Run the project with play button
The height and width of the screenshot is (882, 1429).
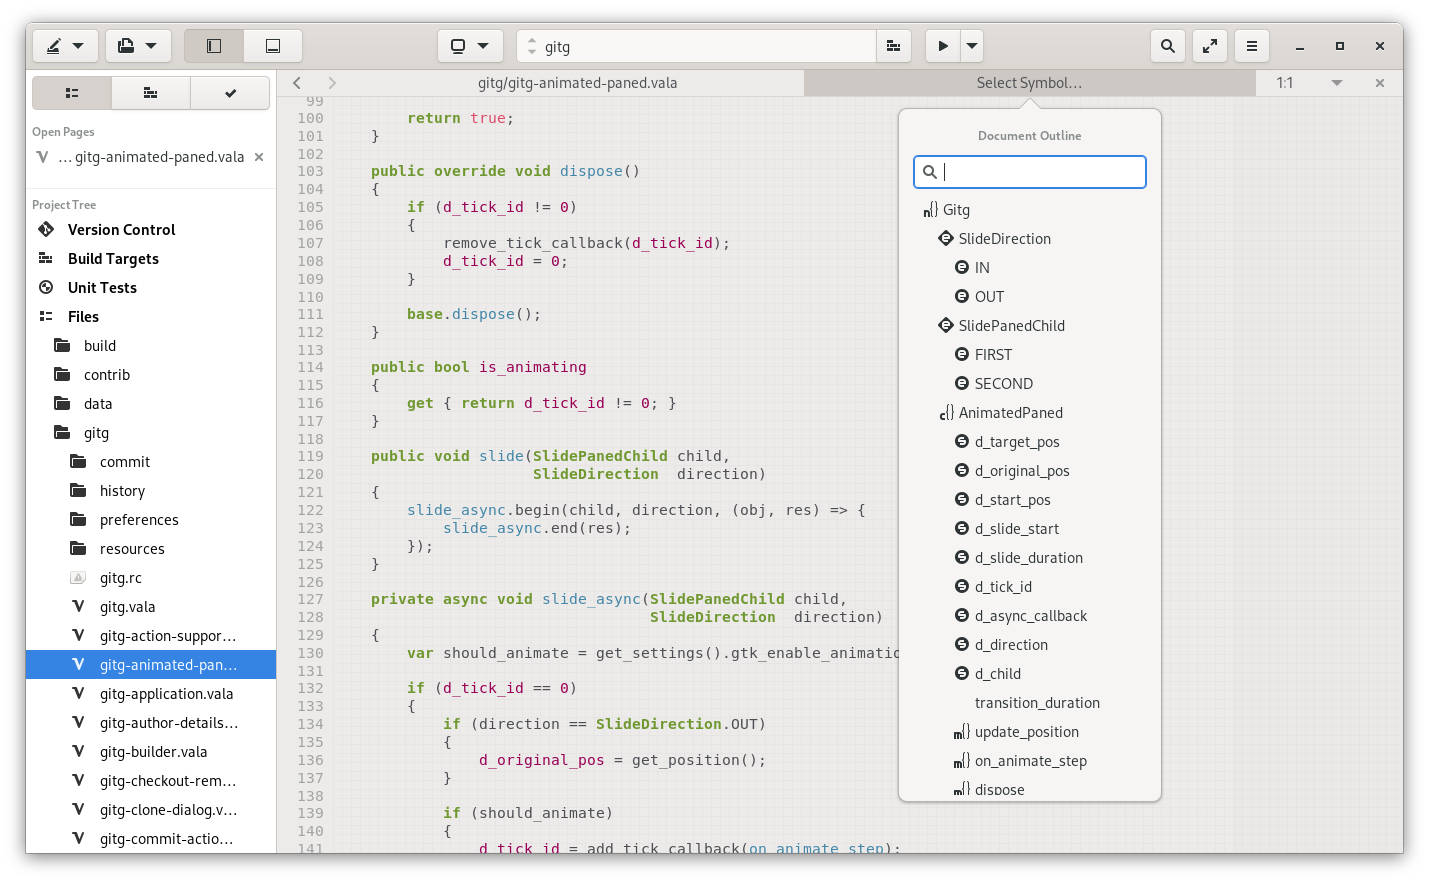click(943, 46)
